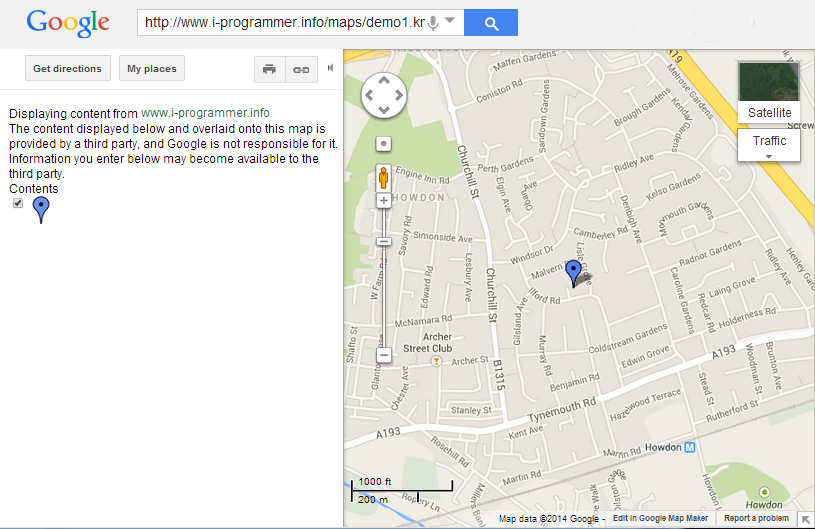The width and height of the screenshot is (815, 529).
Task: Switch to Satellite view thumbnail
Action: [769, 91]
